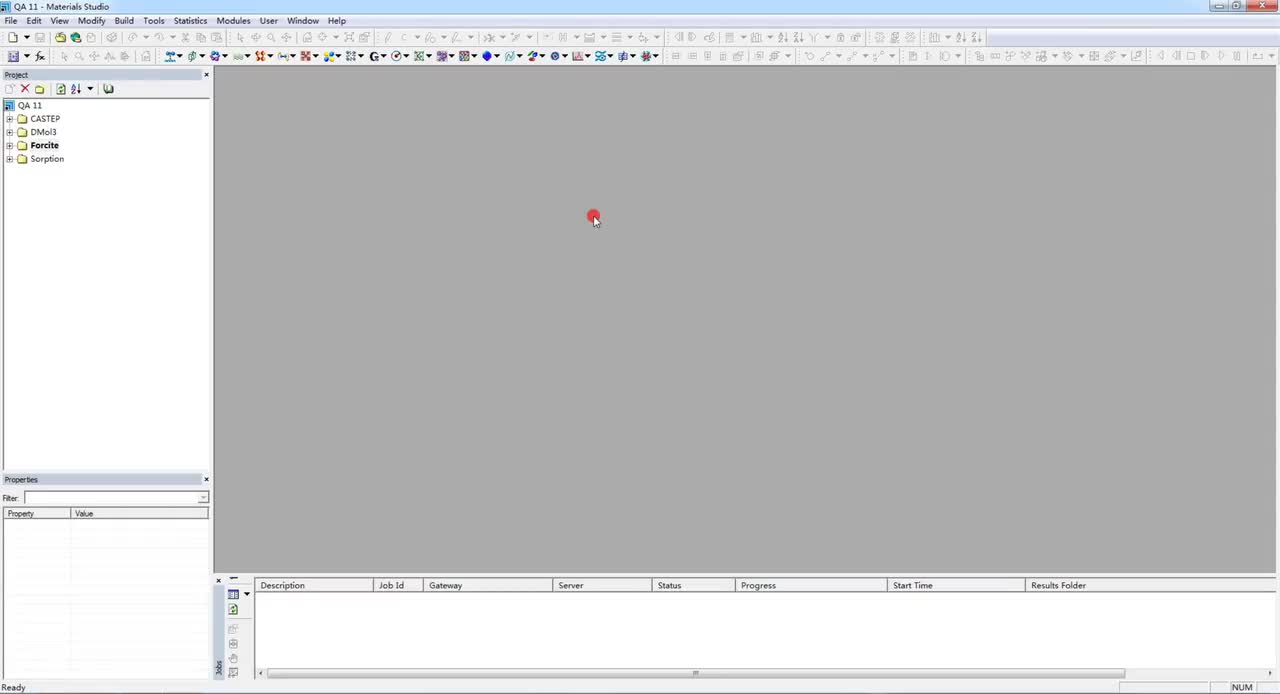Click the Description column header in Jobs
The width and height of the screenshot is (1280, 694).
click(314, 585)
